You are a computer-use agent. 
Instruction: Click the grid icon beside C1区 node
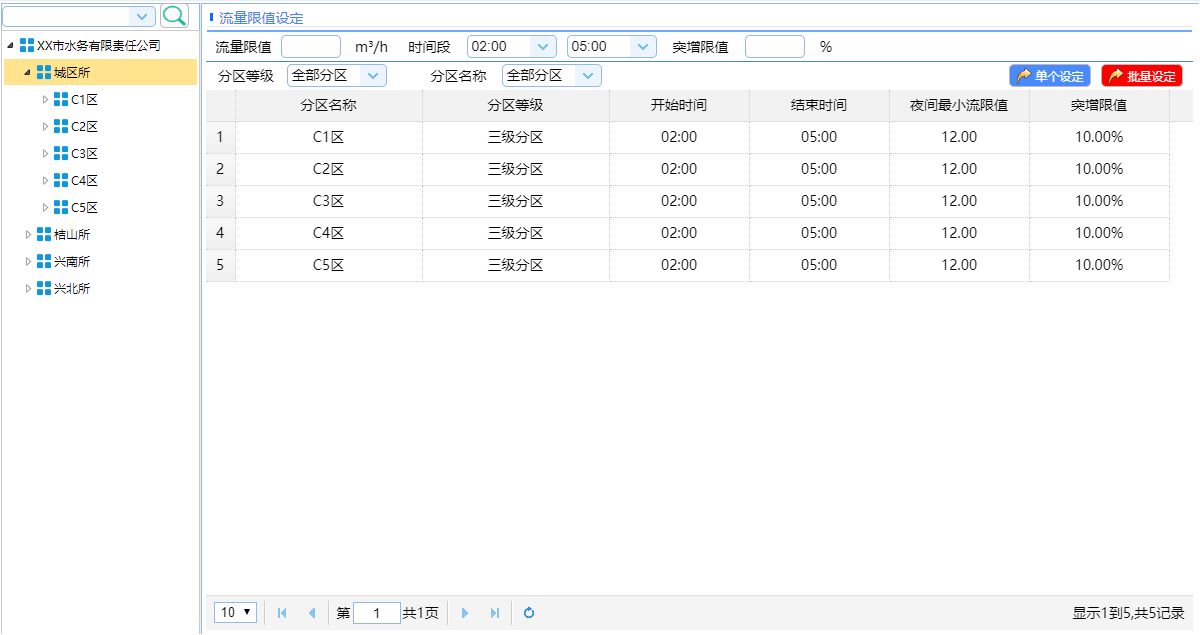click(x=61, y=99)
